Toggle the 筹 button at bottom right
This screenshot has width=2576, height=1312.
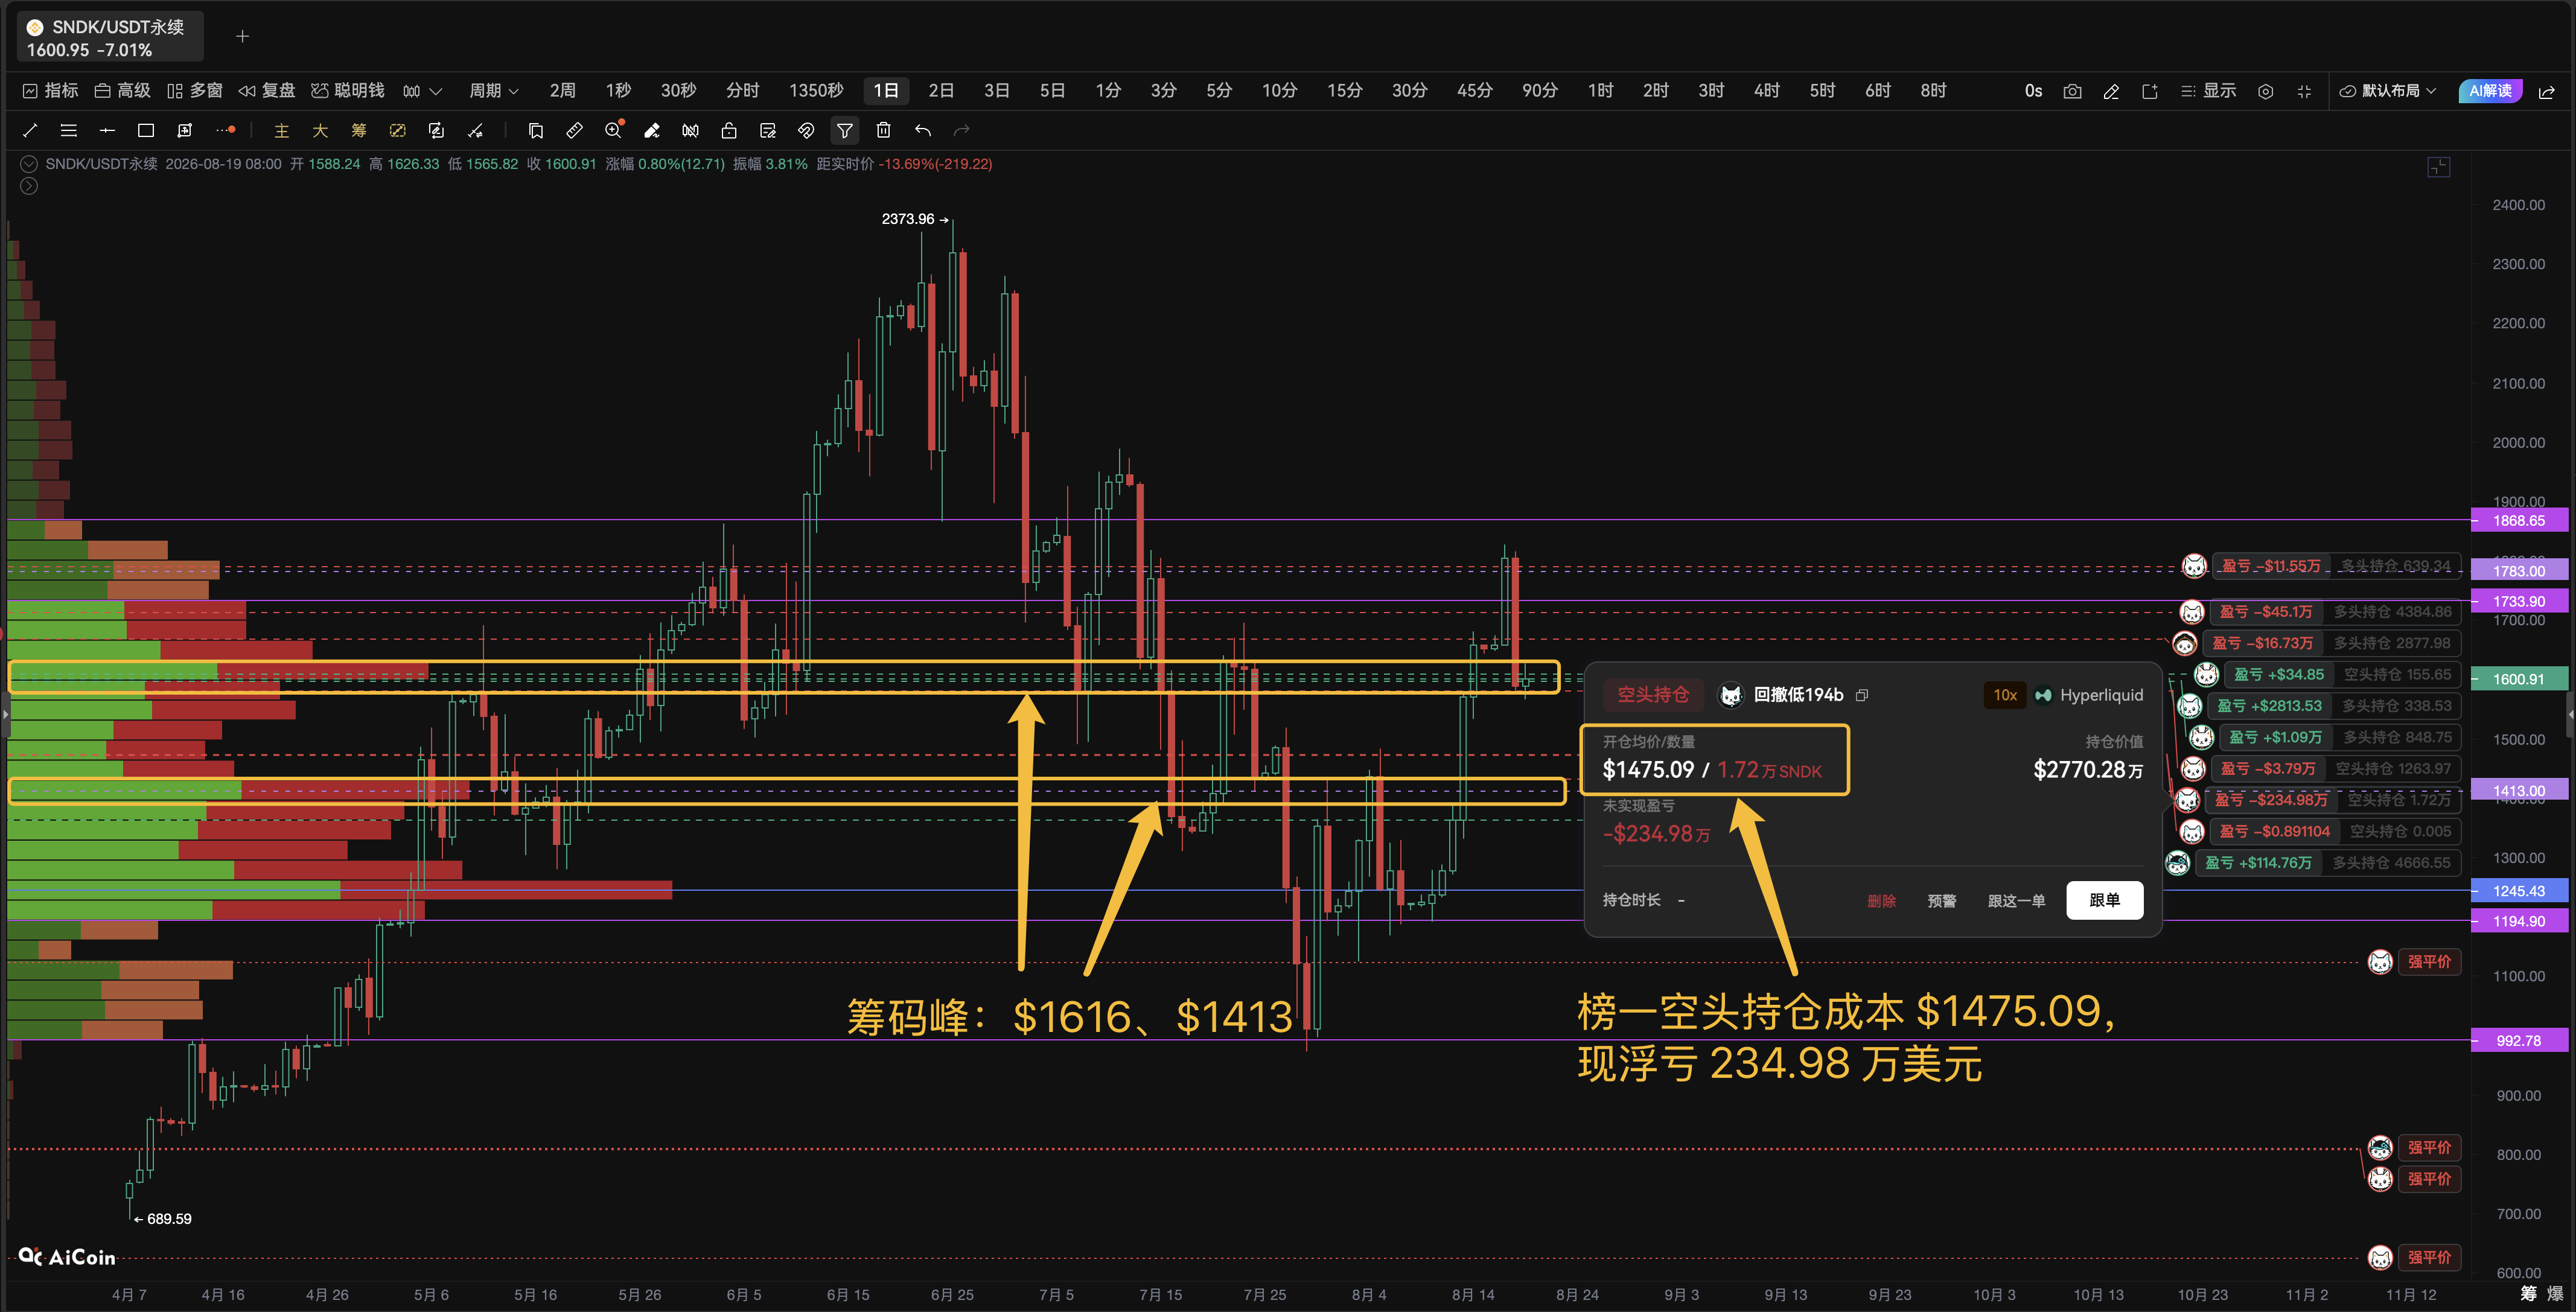2529,1294
